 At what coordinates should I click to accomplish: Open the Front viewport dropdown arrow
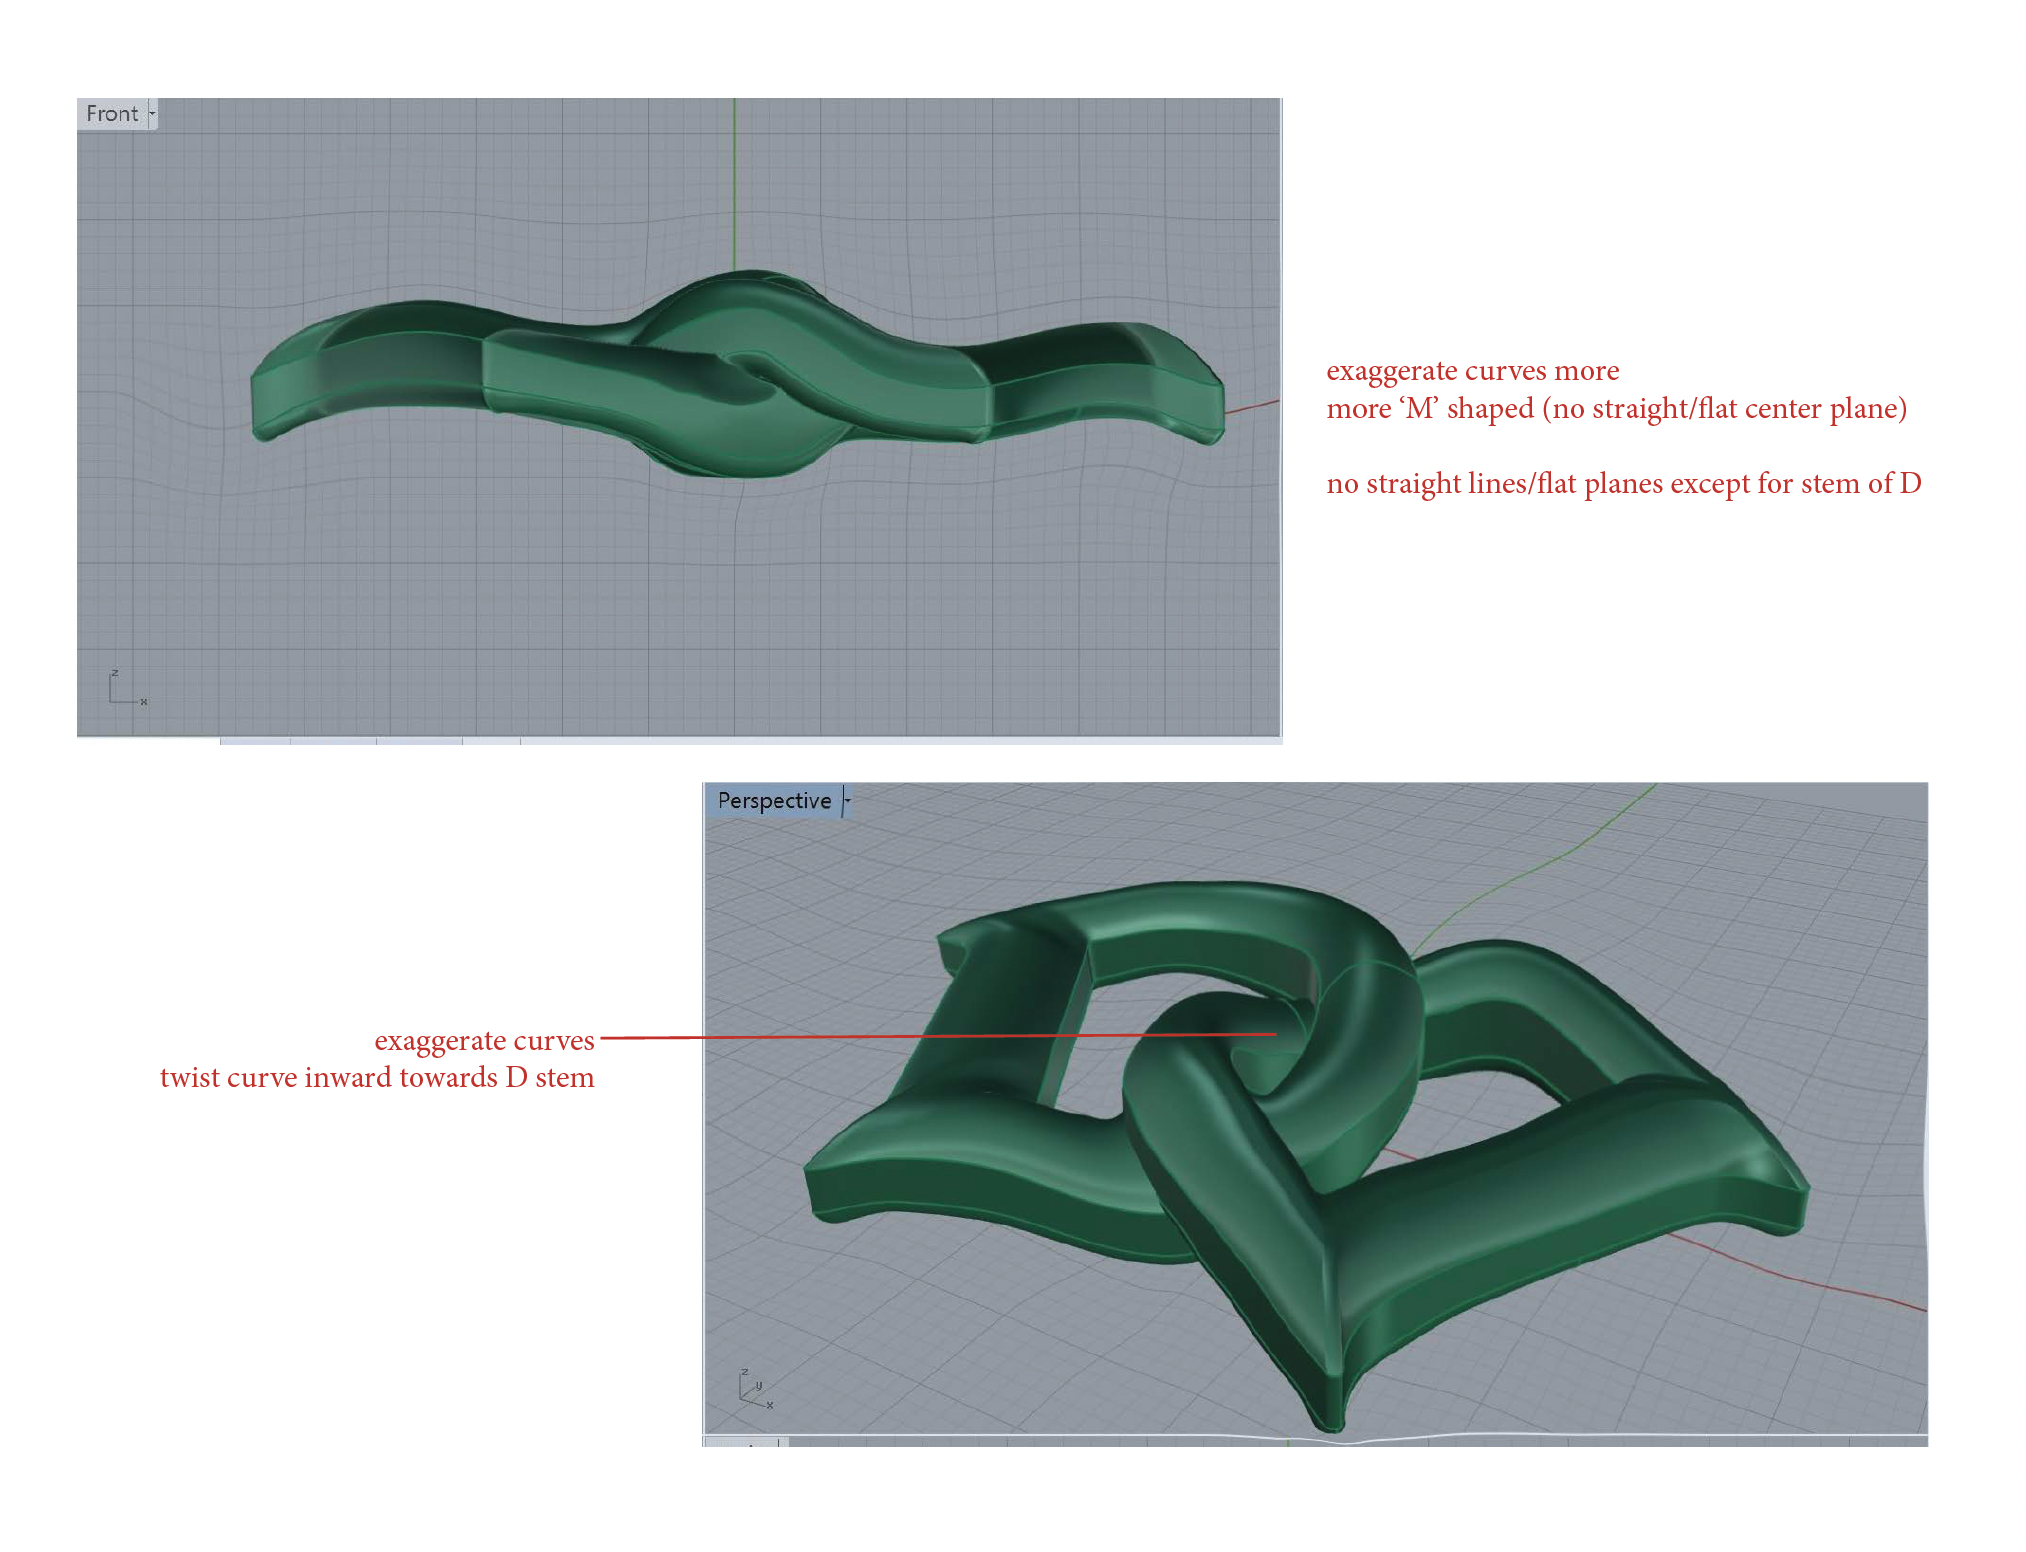(152, 114)
